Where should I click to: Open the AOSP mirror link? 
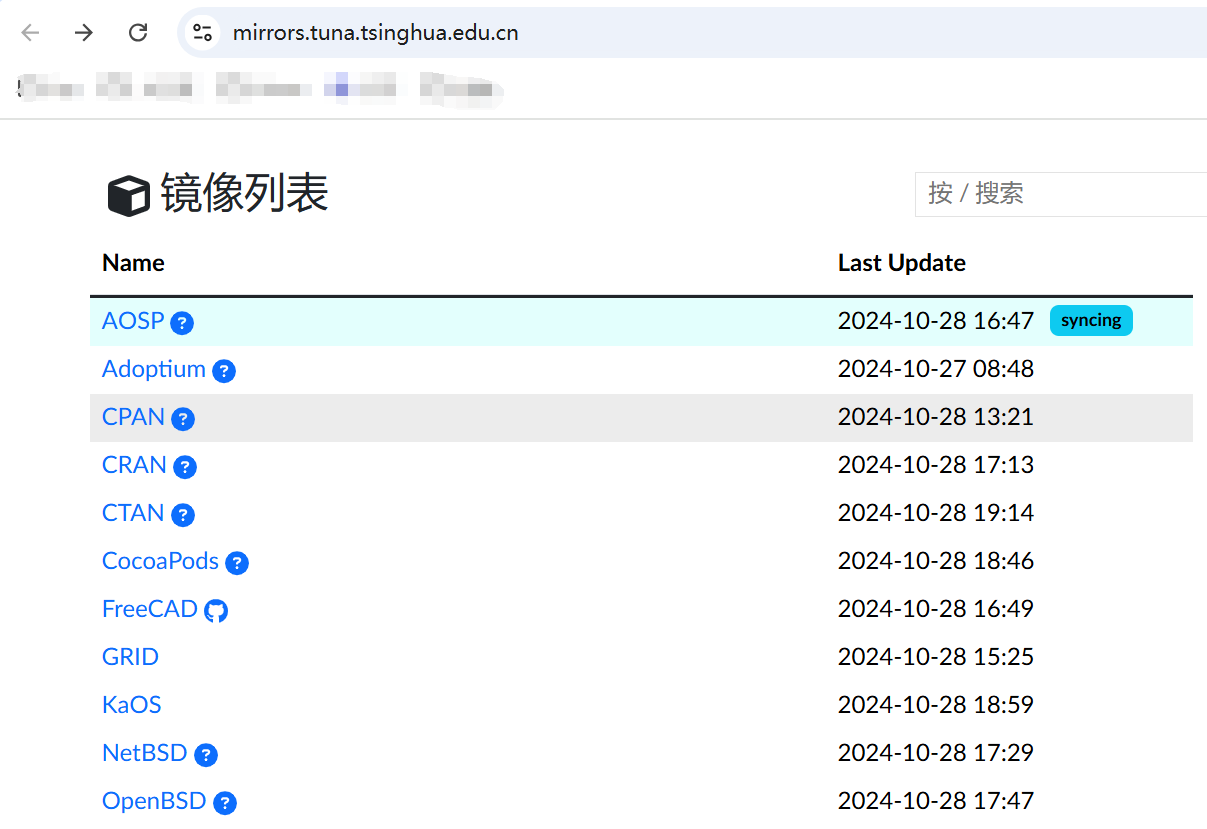point(133,321)
